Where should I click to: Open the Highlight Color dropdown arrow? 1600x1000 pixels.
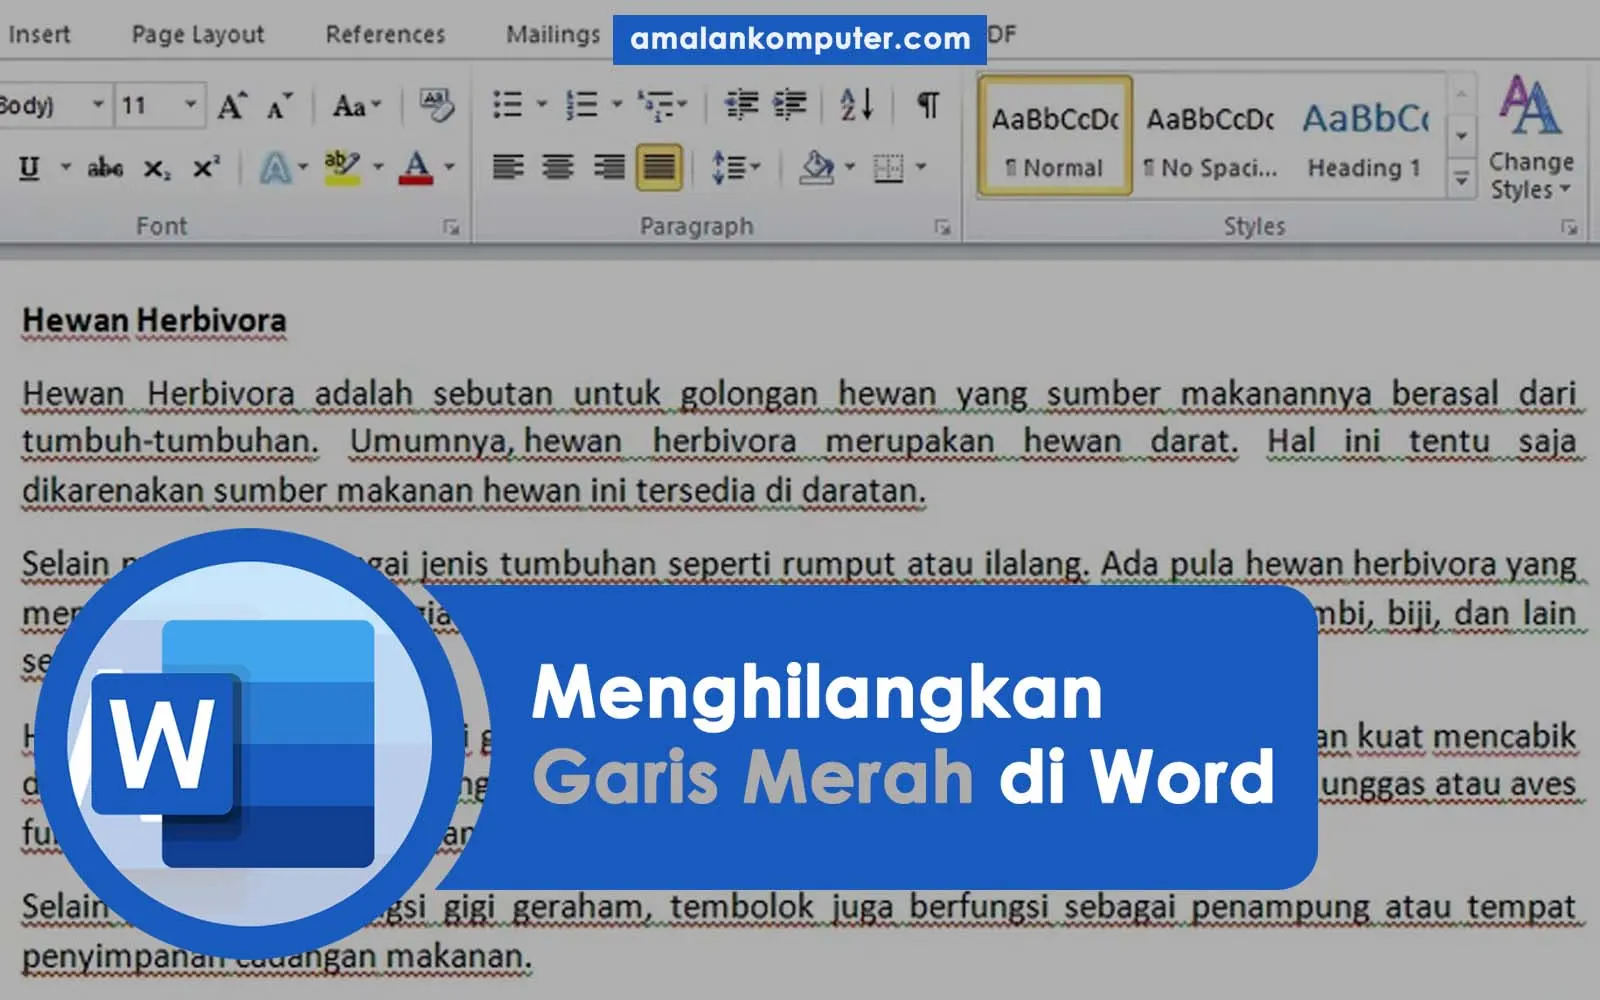coord(378,167)
